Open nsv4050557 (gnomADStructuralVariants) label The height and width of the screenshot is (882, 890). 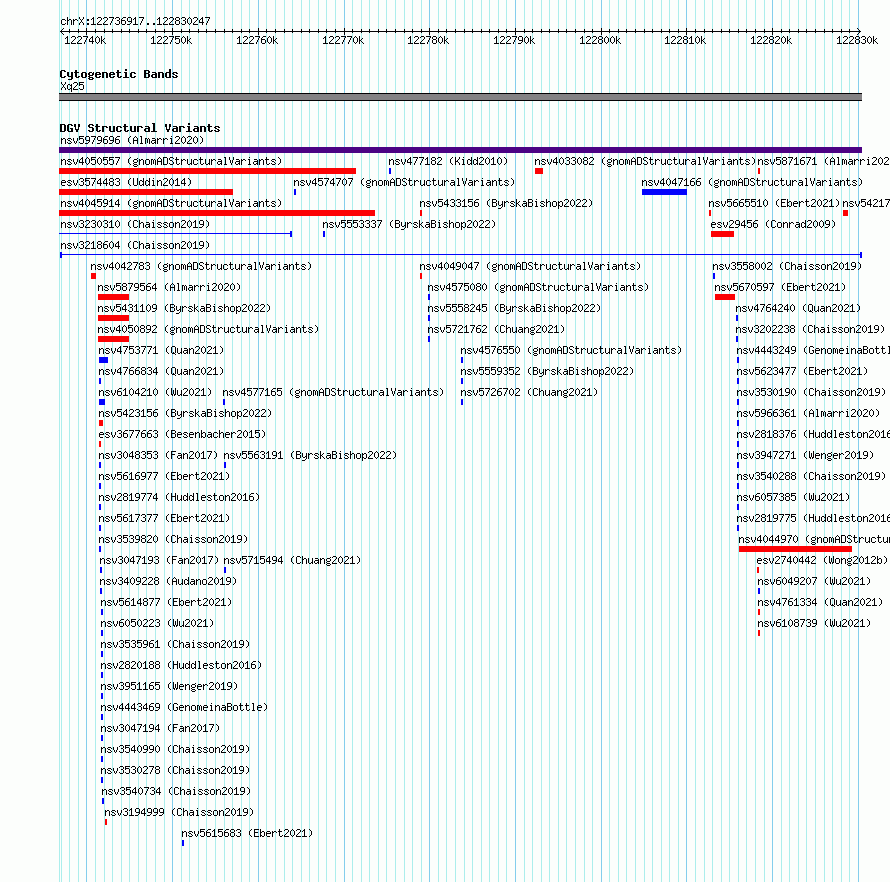point(171,161)
